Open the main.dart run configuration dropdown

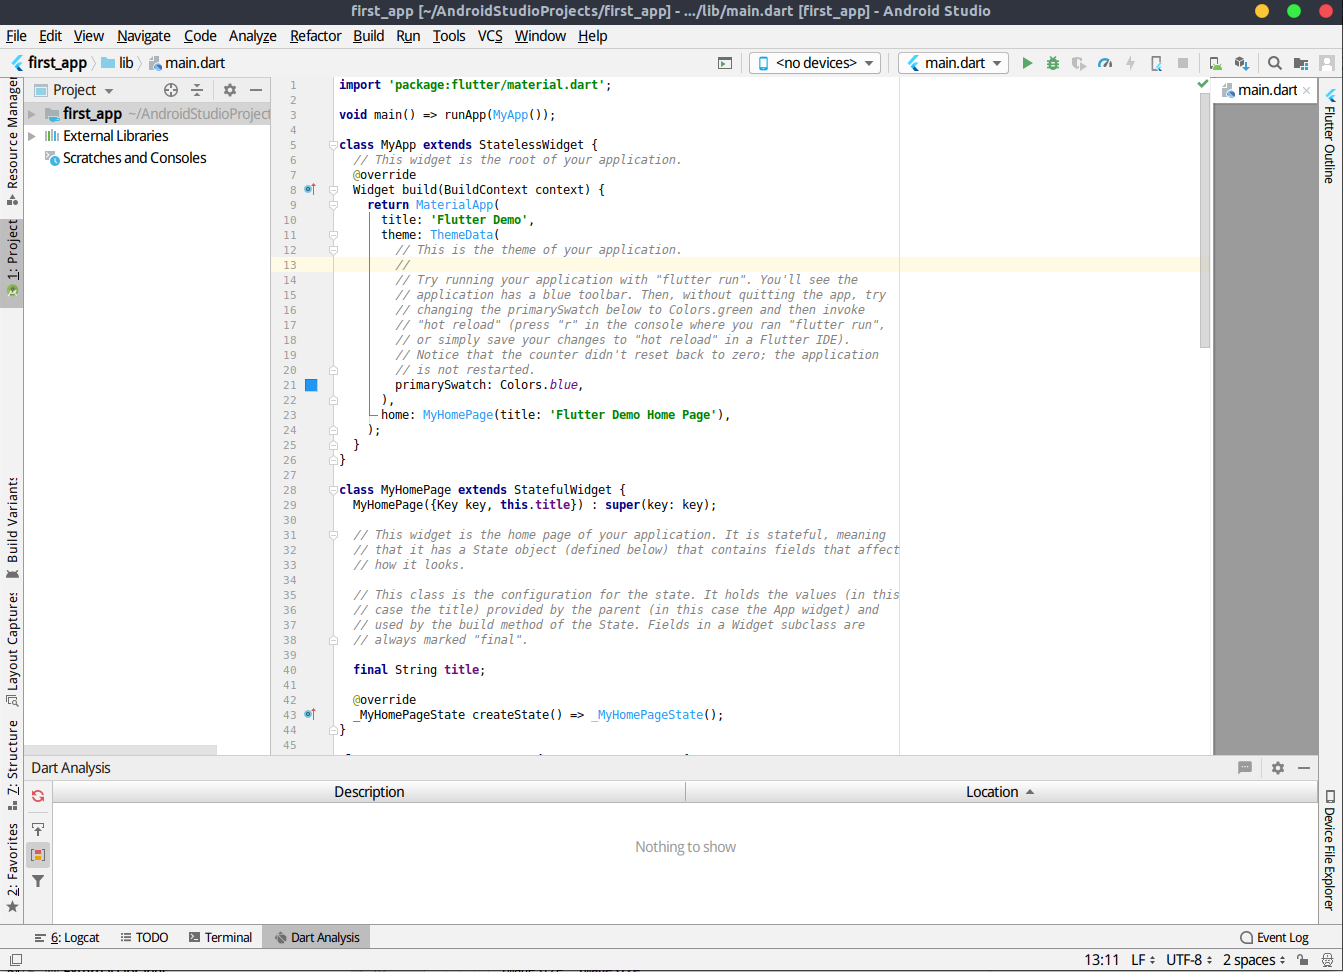952,62
